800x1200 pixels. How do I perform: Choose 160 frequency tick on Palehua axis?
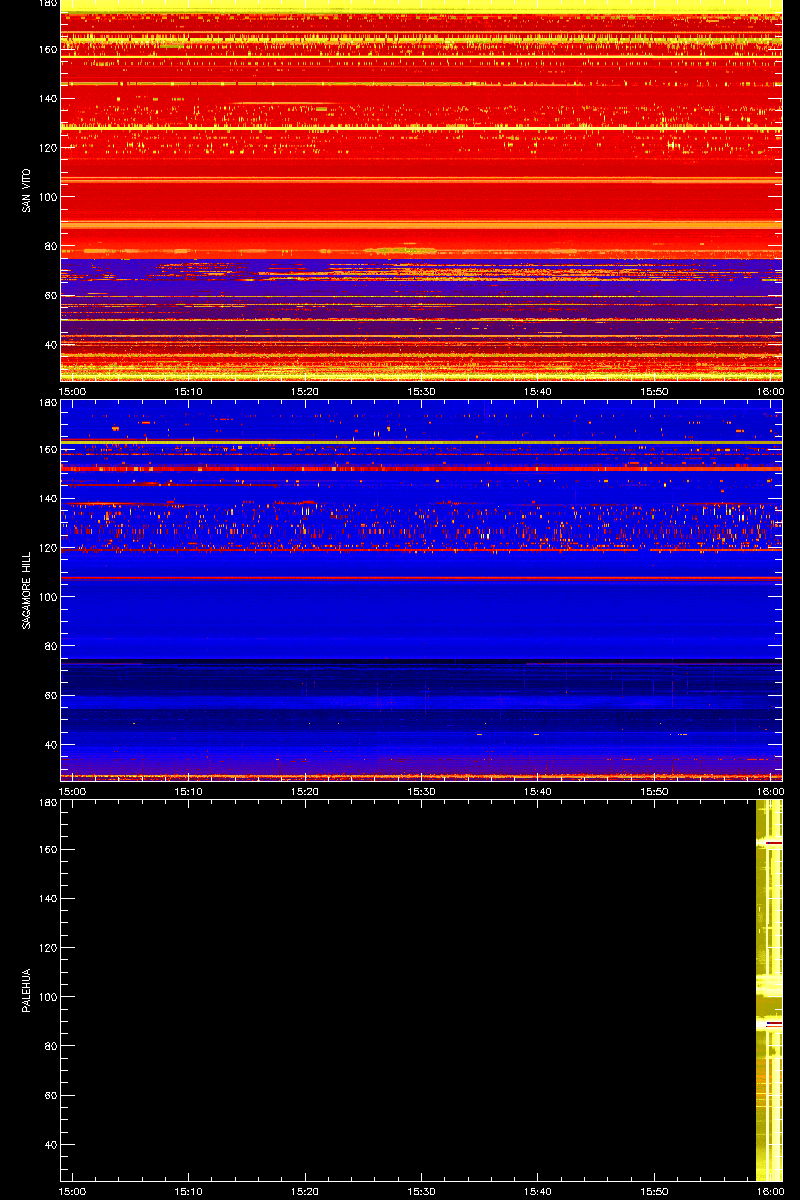pos(47,849)
